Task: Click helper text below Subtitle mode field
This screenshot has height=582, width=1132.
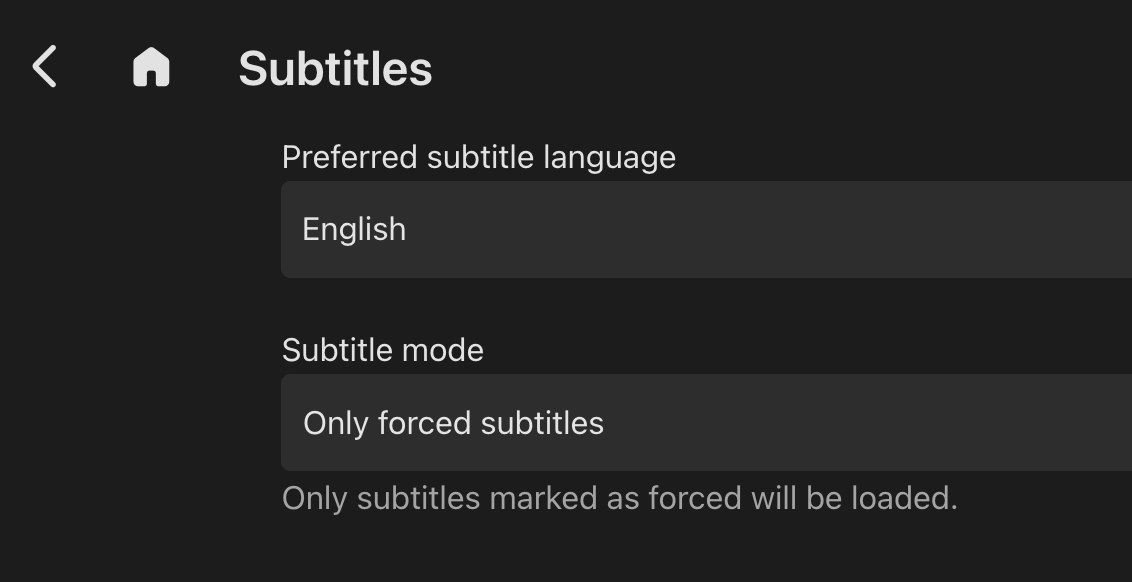Action: coord(619,498)
